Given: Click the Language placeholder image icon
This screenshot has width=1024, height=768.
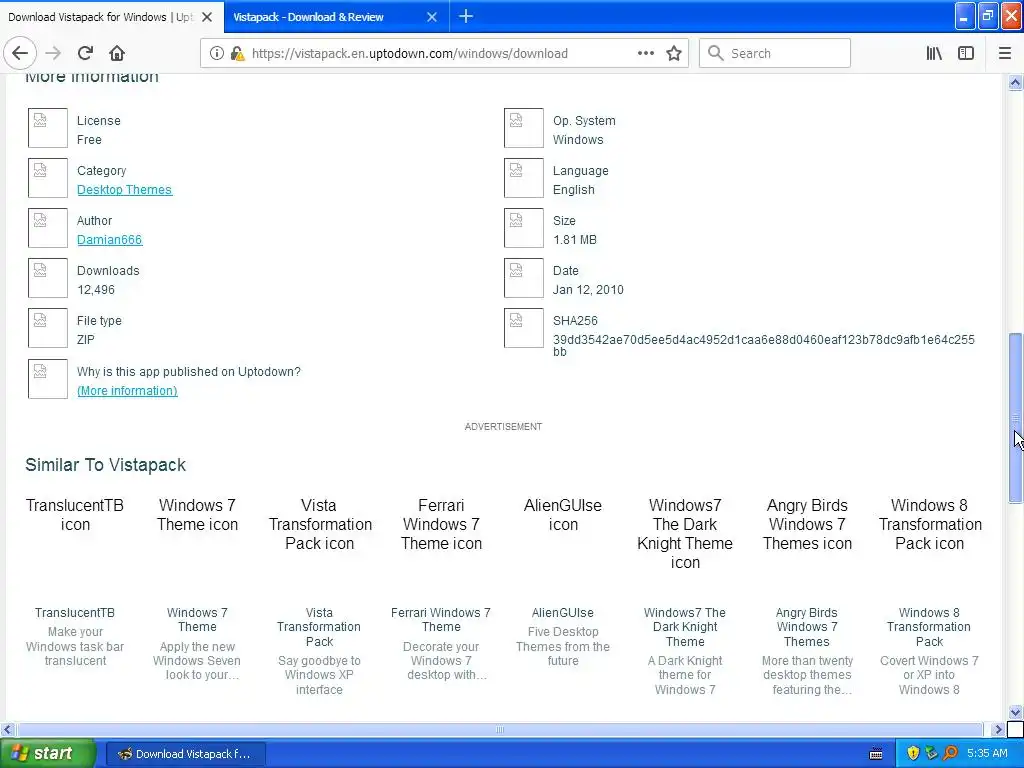Looking at the screenshot, I should (x=524, y=178).
